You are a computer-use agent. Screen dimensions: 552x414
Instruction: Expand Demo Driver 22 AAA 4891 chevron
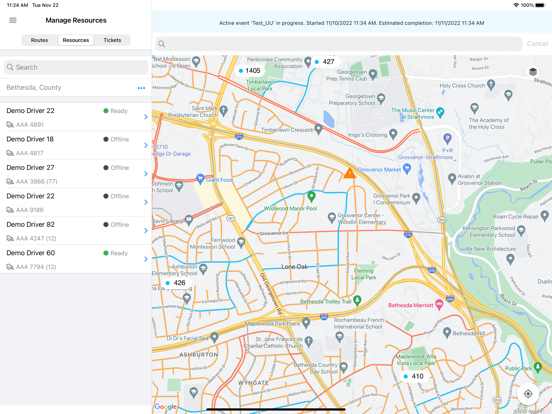[x=146, y=117]
